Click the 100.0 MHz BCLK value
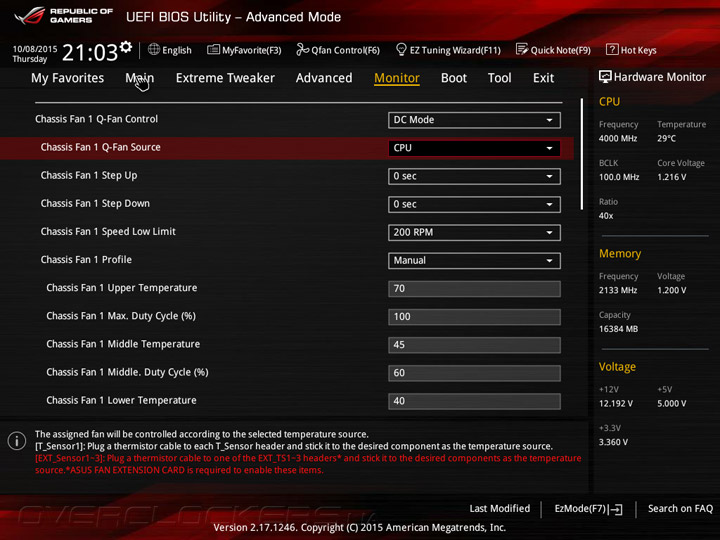The width and height of the screenshot is (720, 540). coord(619,177)
